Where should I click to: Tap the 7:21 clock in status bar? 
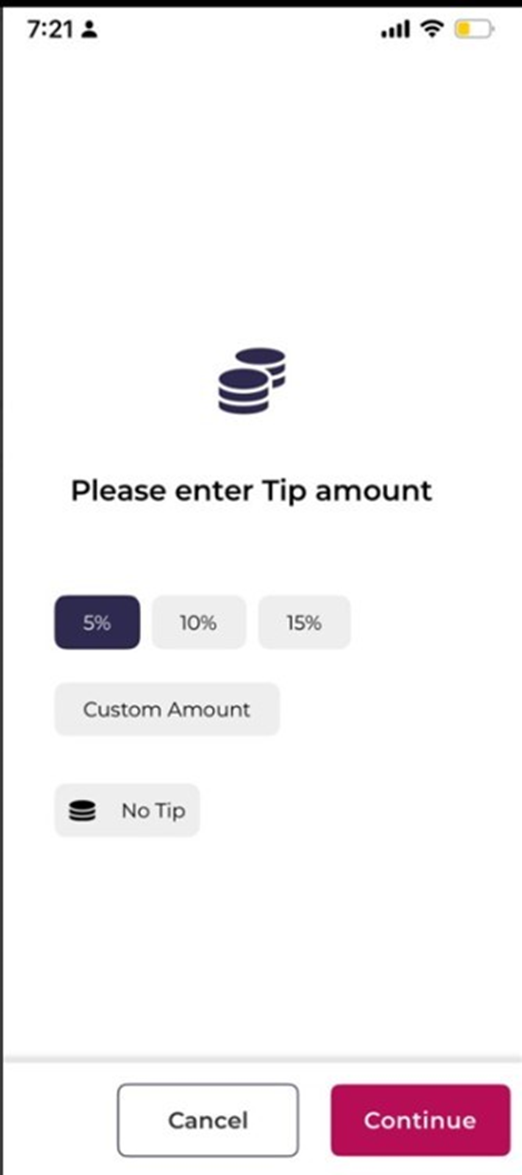[52, 29]
